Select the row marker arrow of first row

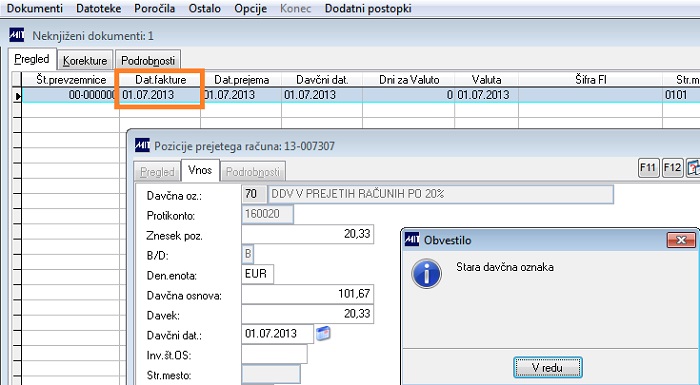pyautogui.click(x=17, y=96)
